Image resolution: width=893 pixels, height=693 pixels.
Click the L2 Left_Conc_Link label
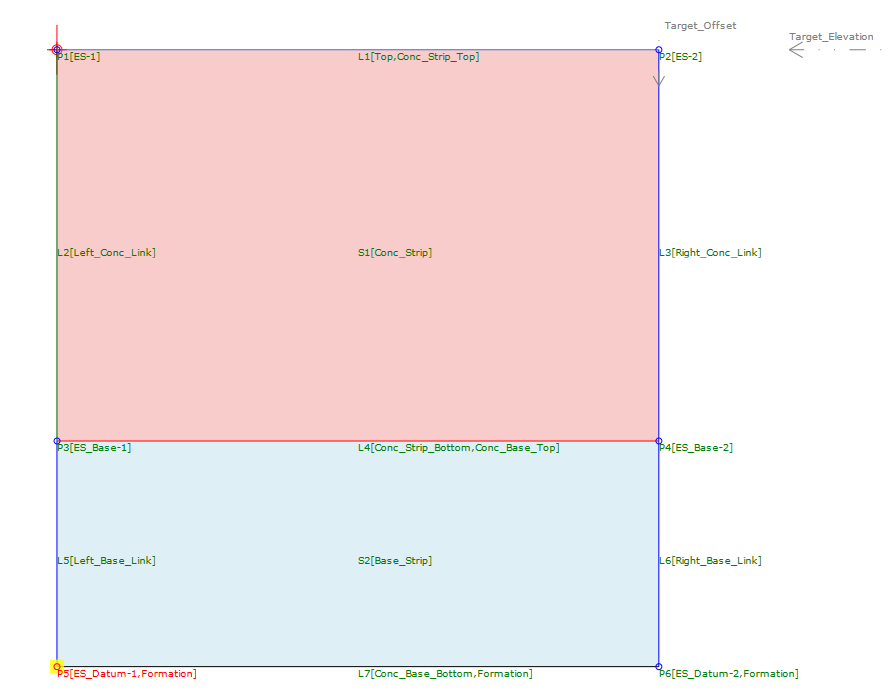[x=106, y=252]
